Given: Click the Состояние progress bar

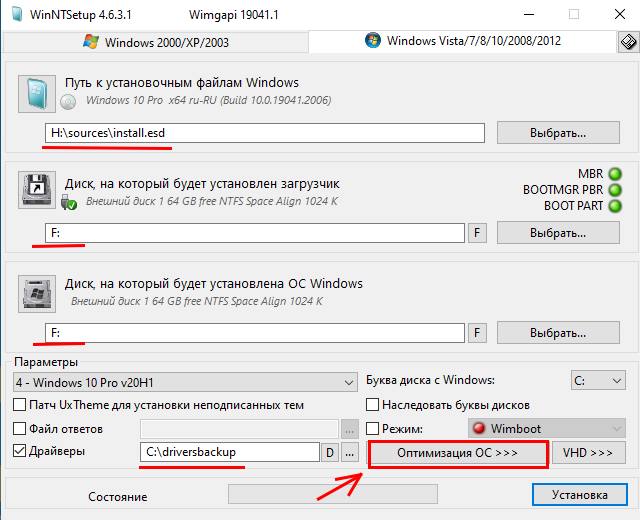Looking at the screenshot, I should [x=333, y=494].
